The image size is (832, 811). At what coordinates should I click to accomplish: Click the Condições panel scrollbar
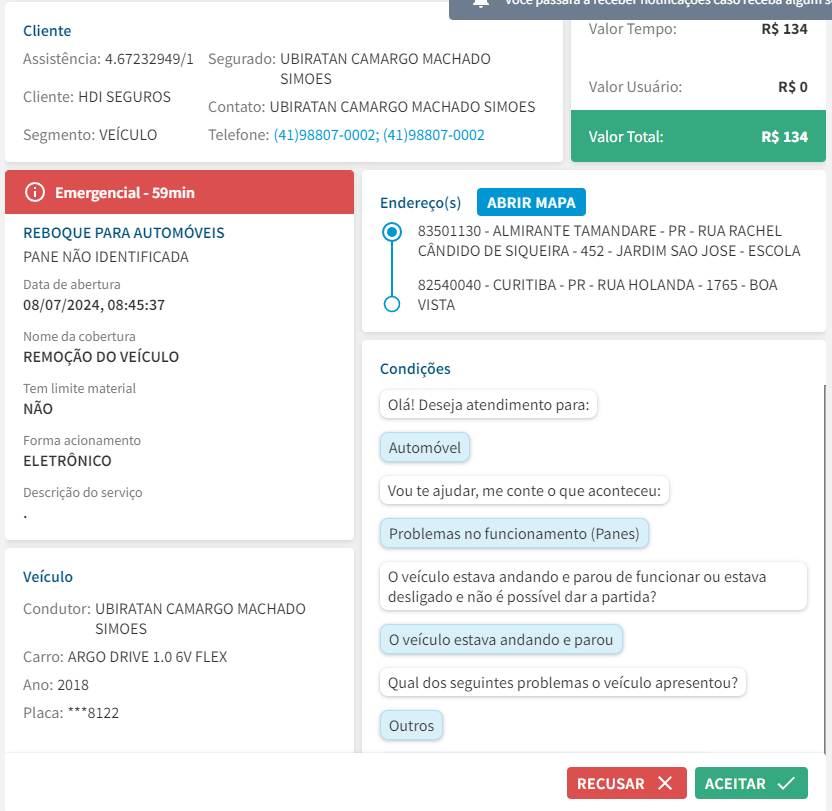(x=825, y=568)
